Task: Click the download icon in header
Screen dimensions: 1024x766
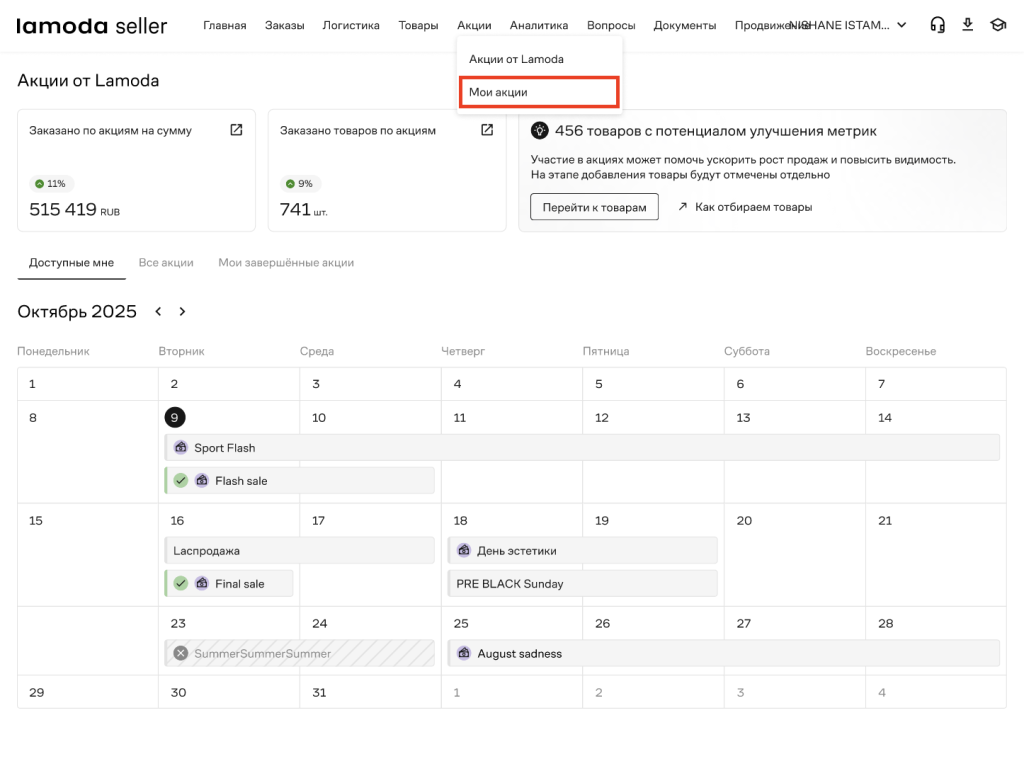Action: 968,25
